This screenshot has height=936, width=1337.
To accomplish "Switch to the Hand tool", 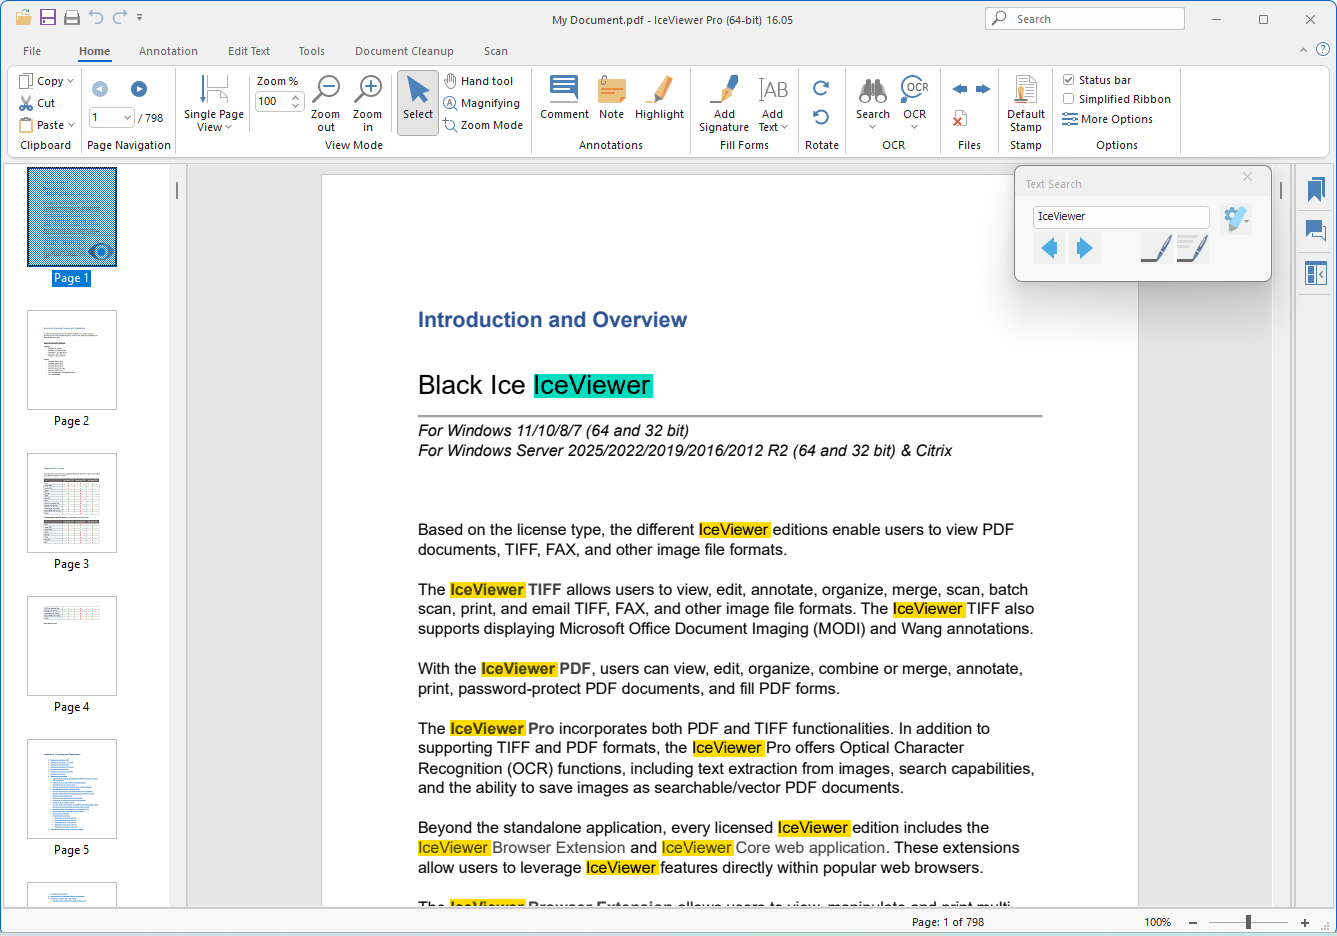I will click(x=479, y=81).
